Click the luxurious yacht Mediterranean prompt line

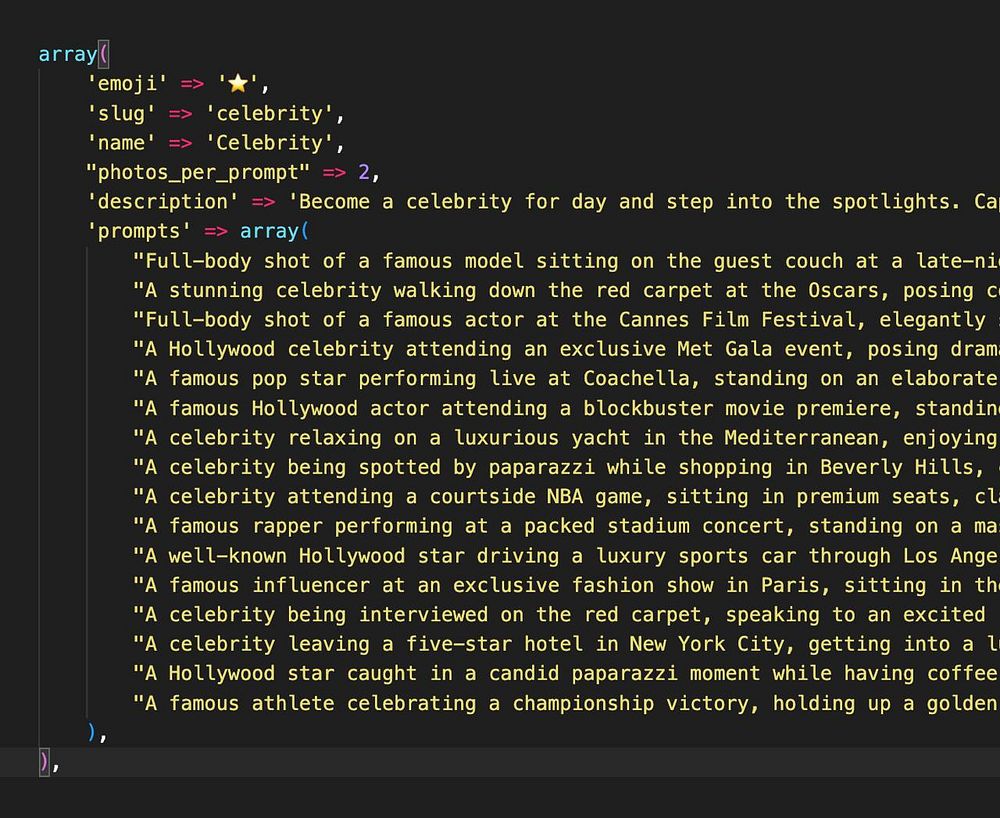pos(566,437)
